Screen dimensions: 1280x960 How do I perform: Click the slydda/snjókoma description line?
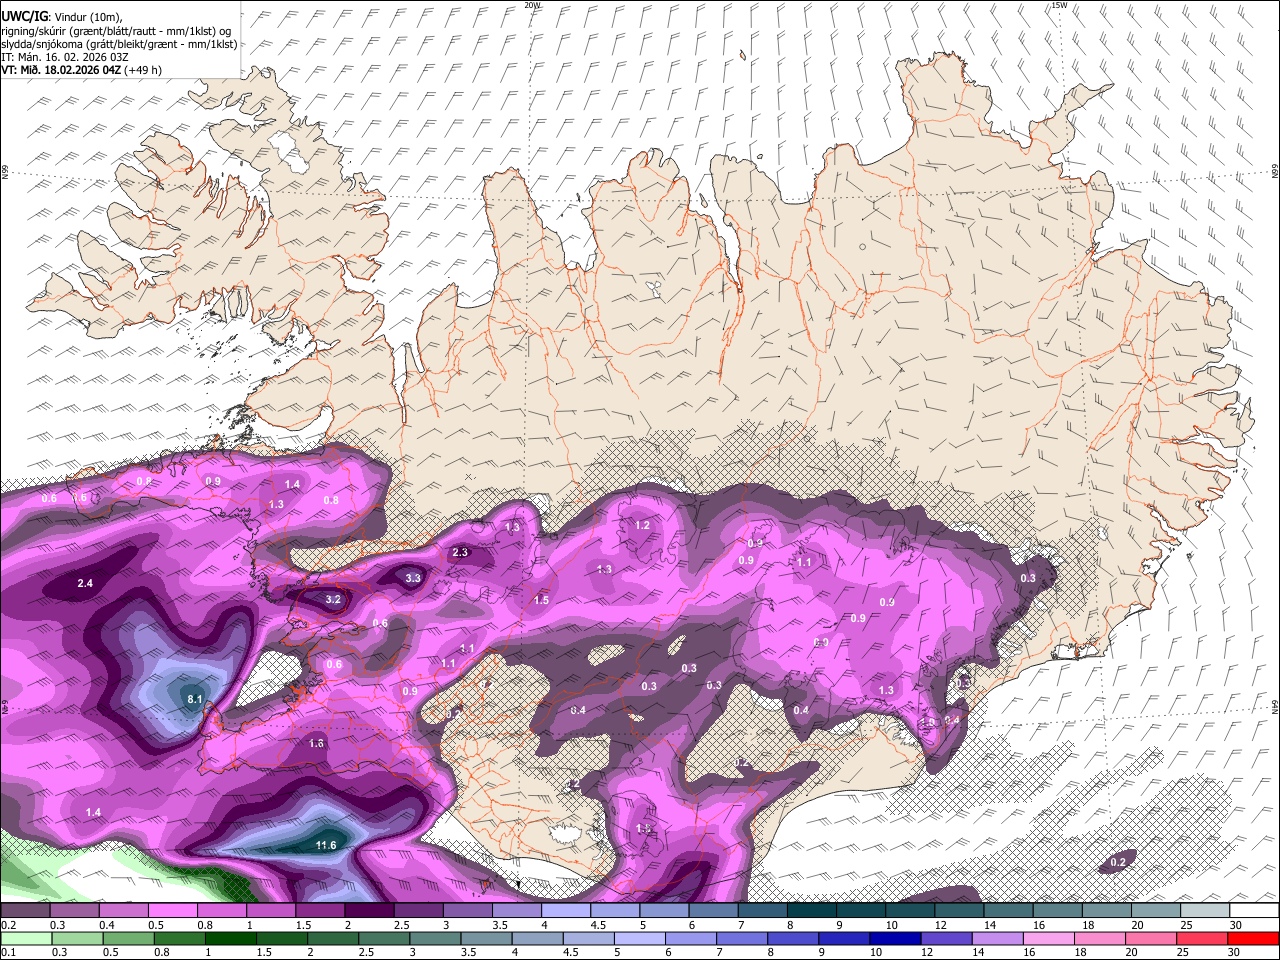pos(119,44)
